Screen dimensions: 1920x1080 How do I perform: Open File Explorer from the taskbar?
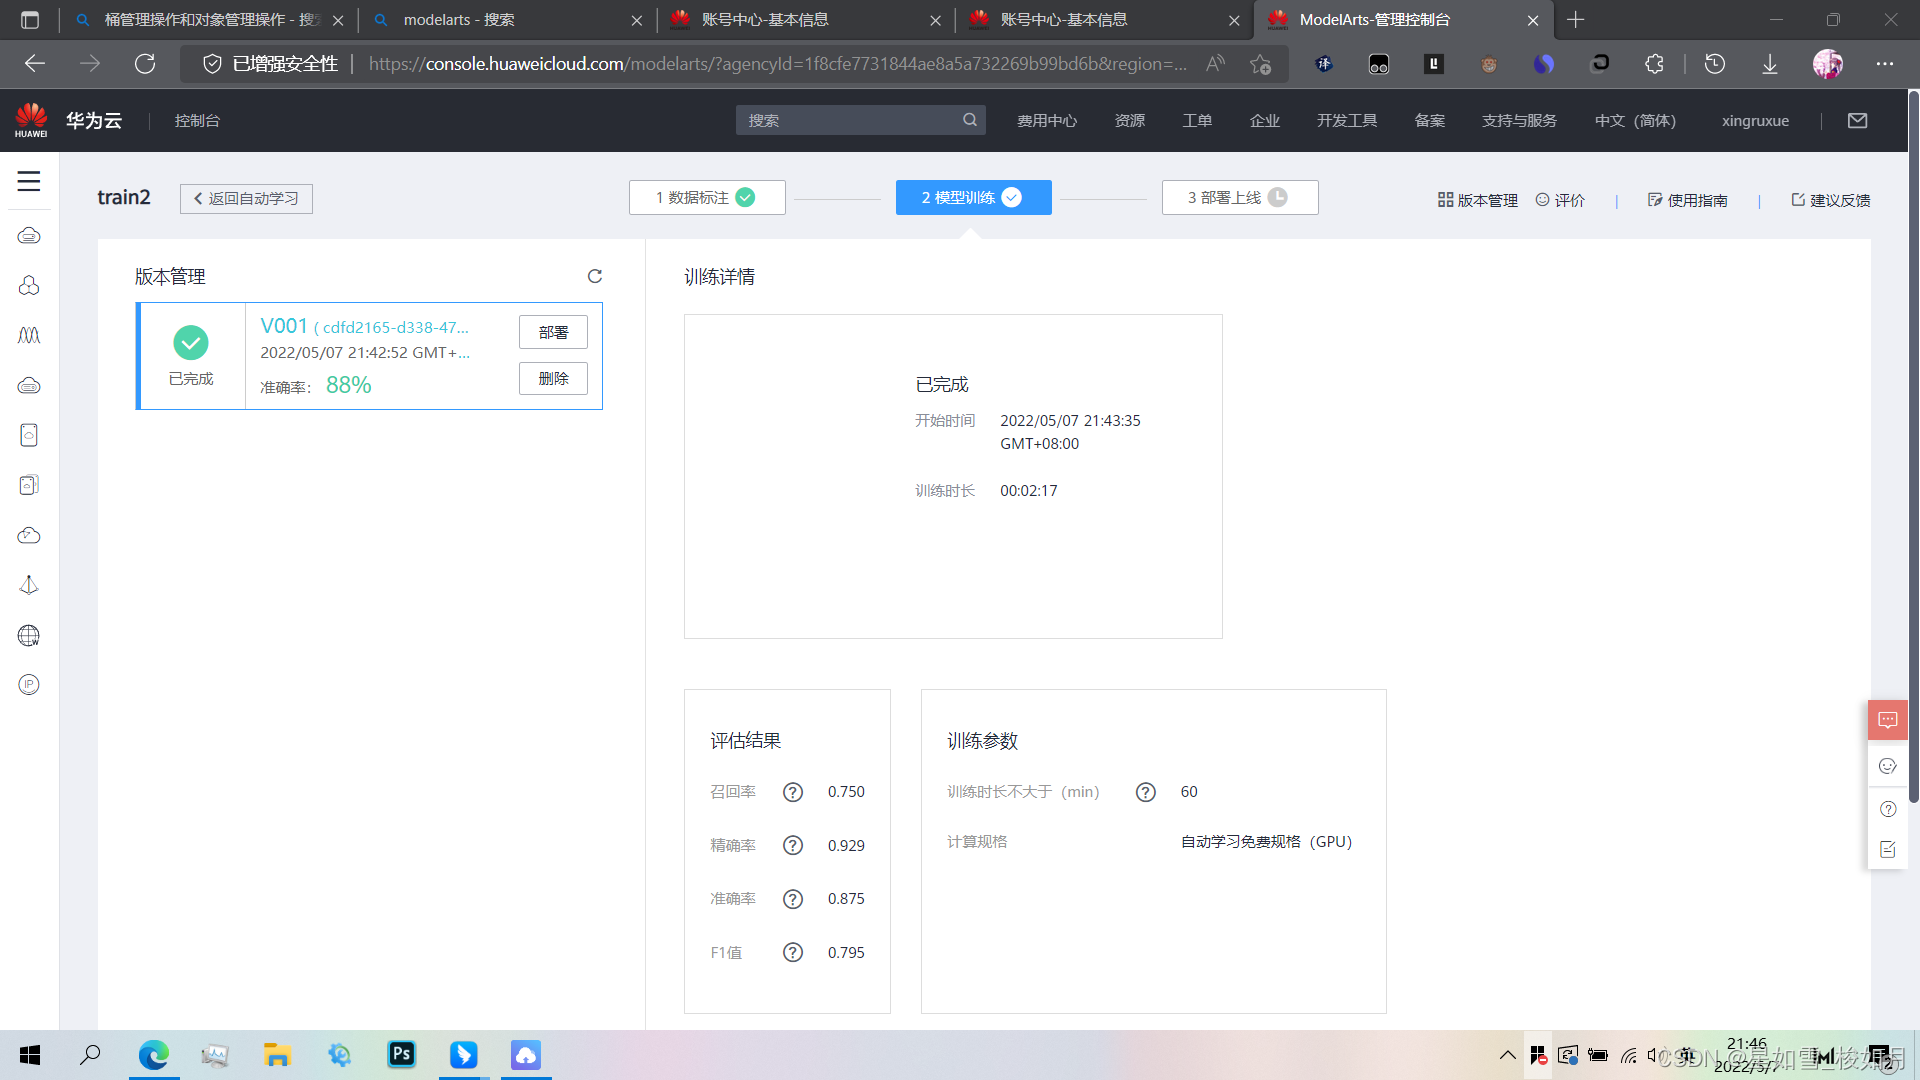point(277,1054)
